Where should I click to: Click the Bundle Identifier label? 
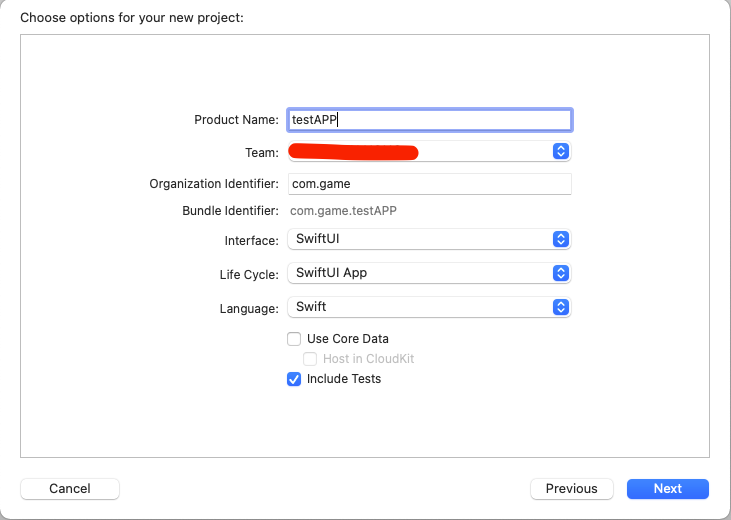[230, 211]
